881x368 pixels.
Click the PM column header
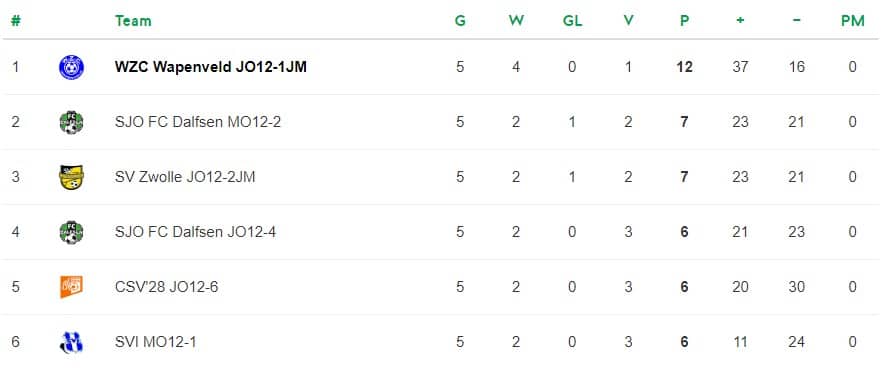(852, 21)
